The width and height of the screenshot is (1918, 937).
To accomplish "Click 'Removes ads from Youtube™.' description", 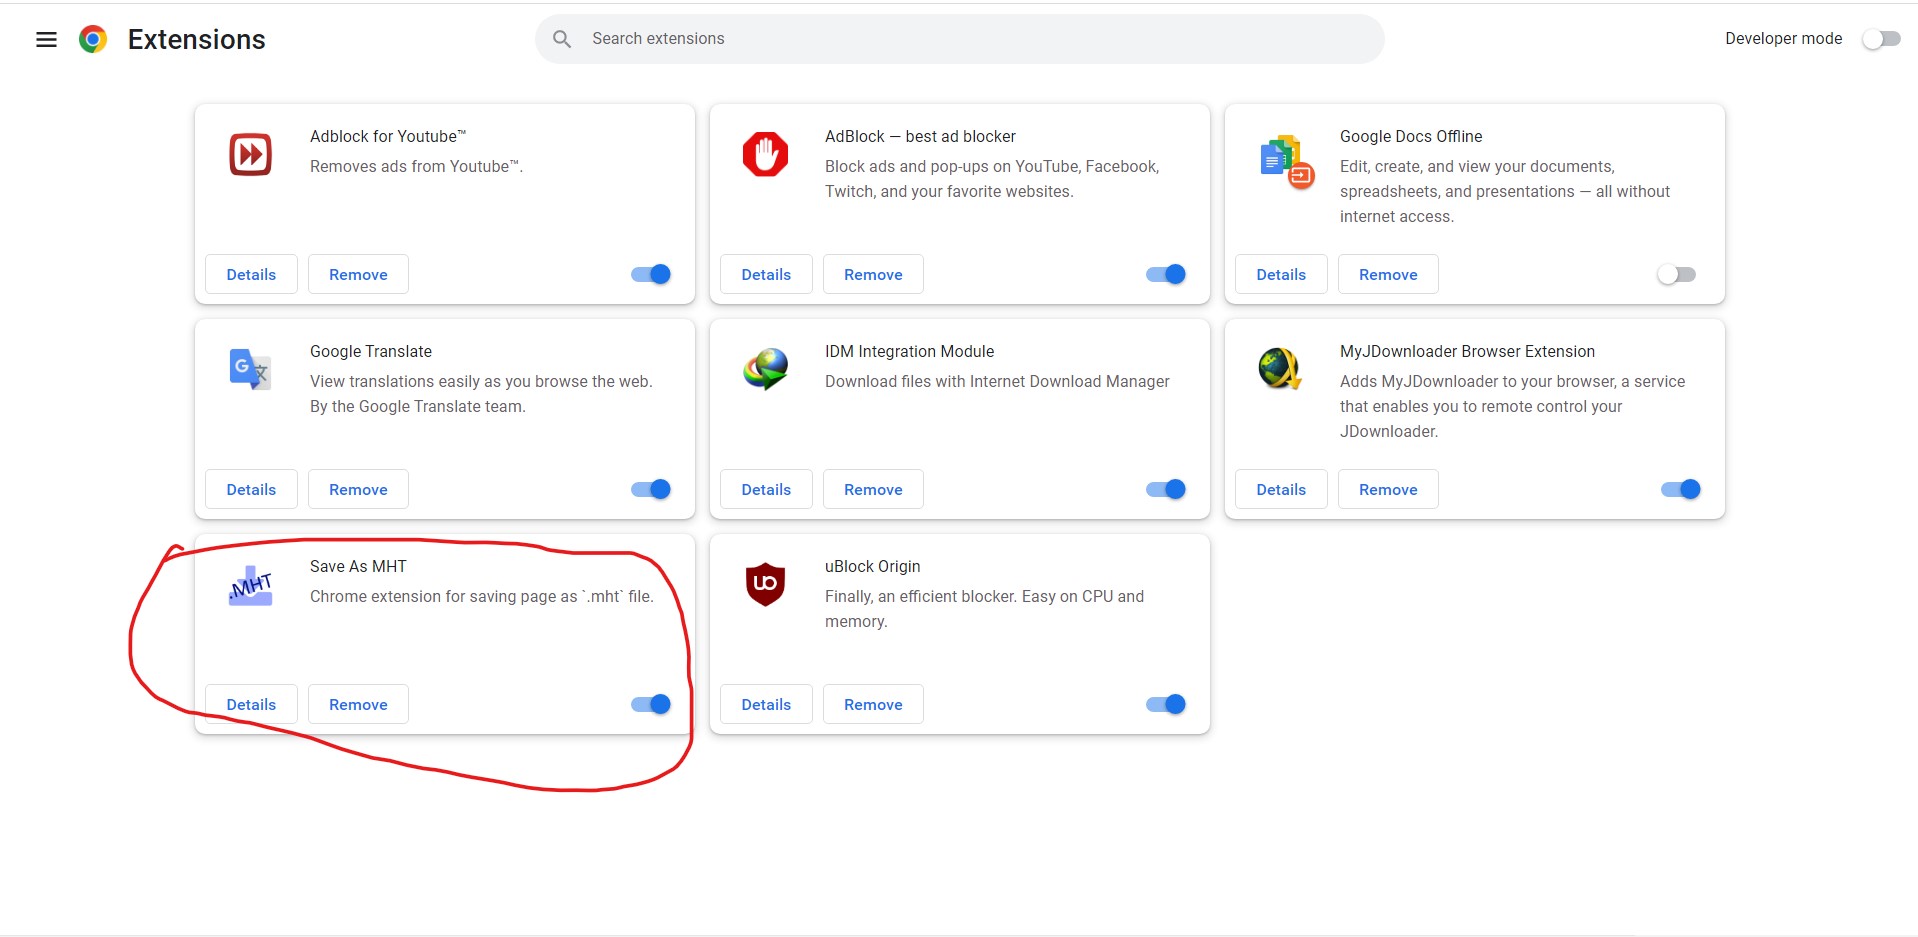I will pos(417,166).
